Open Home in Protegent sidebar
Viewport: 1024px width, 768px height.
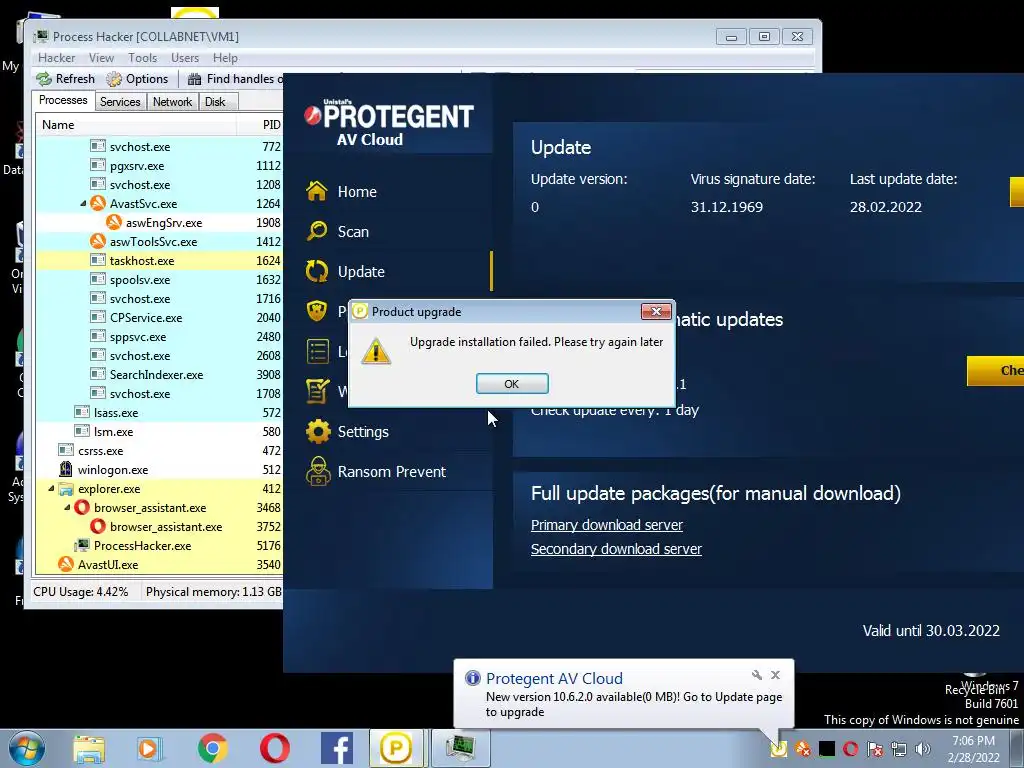(x=357, y=192)
